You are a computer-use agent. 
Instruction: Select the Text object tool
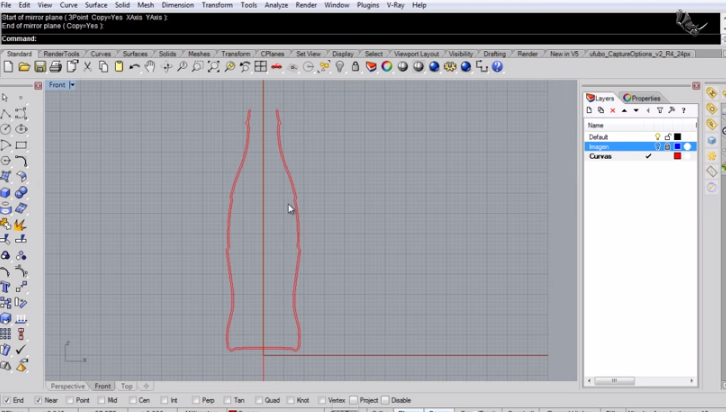click(6, 287)
